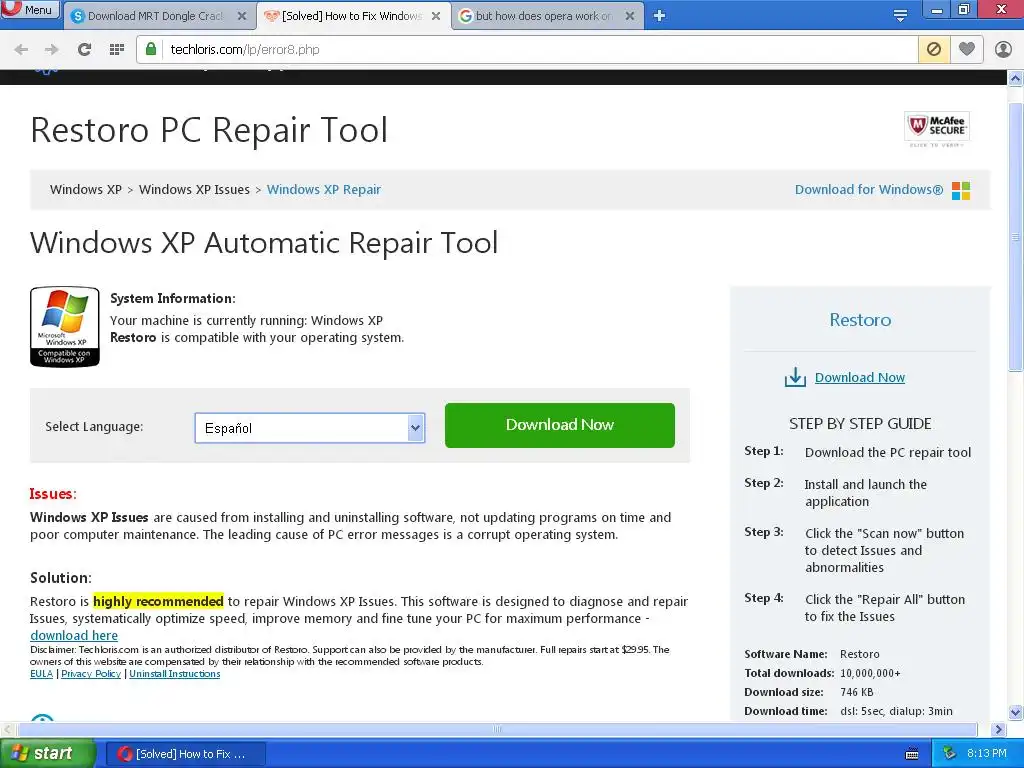The image size is (1024, 768).
Task: Go back to previous page
Action: pyautogui.click(x=21, y=50)
